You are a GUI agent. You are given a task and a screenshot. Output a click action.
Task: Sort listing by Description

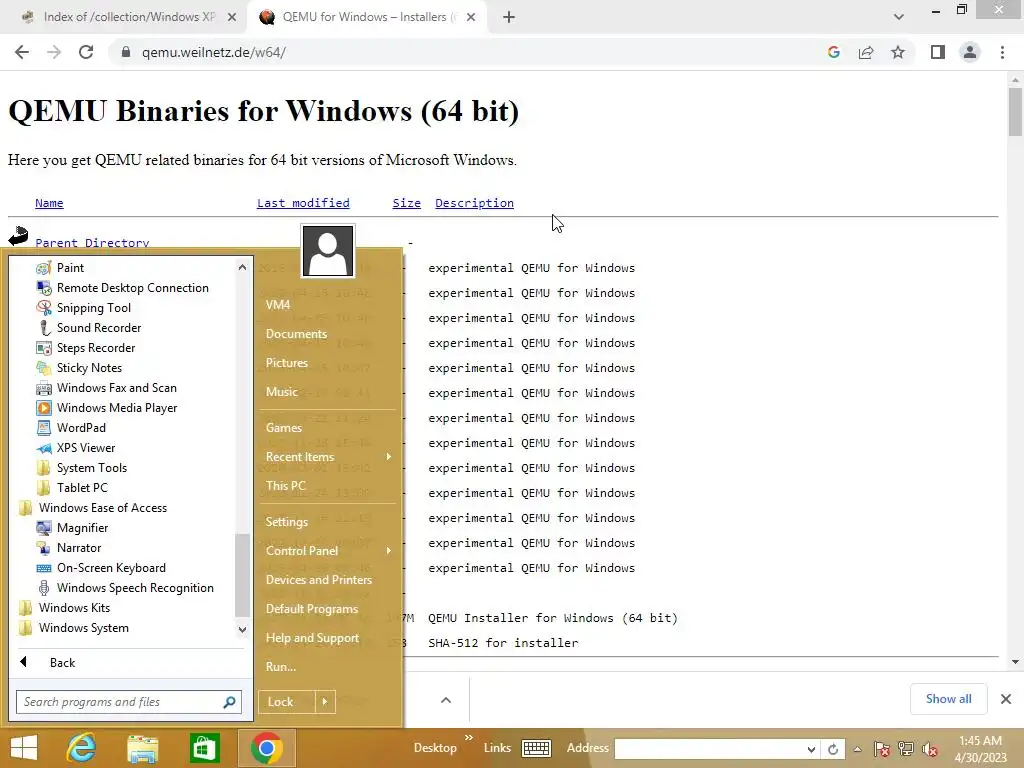point(474,203)
